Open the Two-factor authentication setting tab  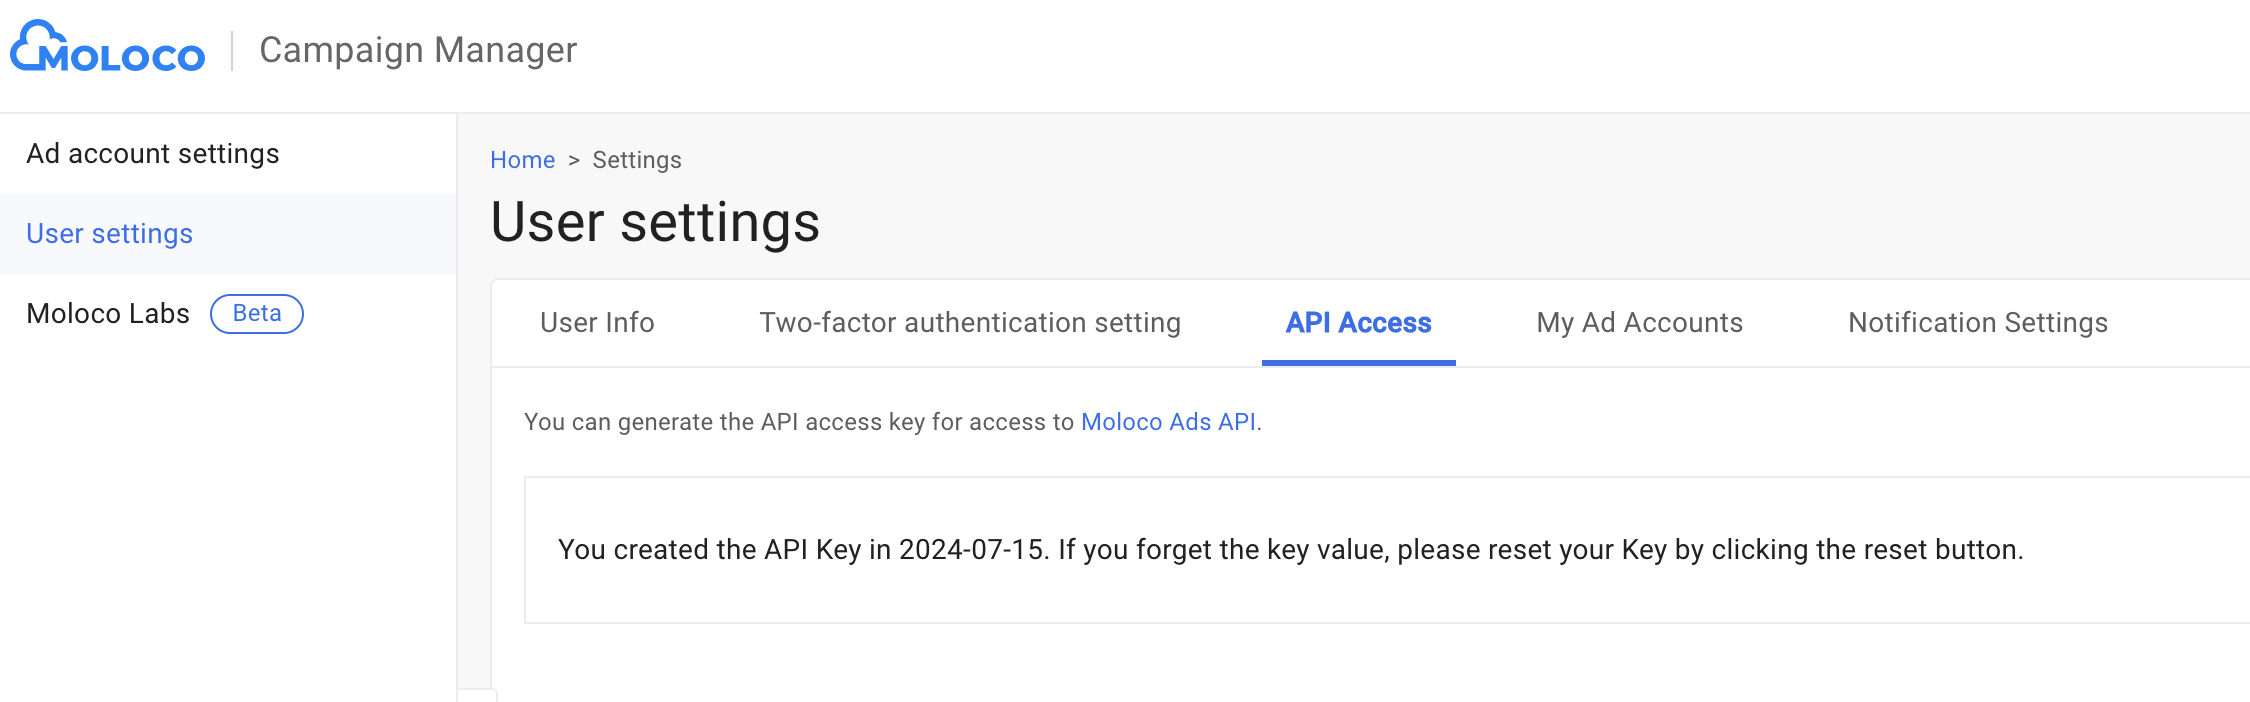(x=970, y=323)
